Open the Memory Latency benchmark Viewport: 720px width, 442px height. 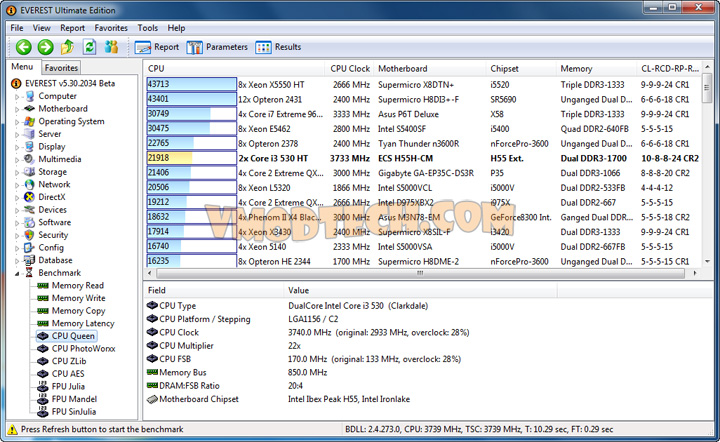tap(76, 324)
